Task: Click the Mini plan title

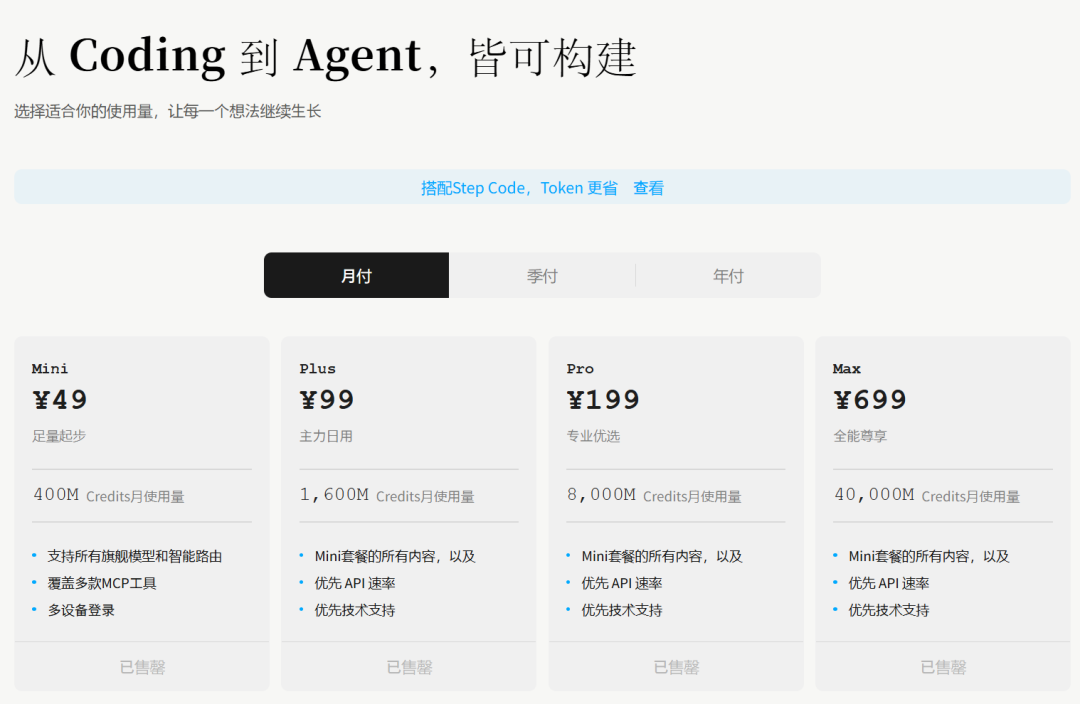Action: tap(50, 369)
